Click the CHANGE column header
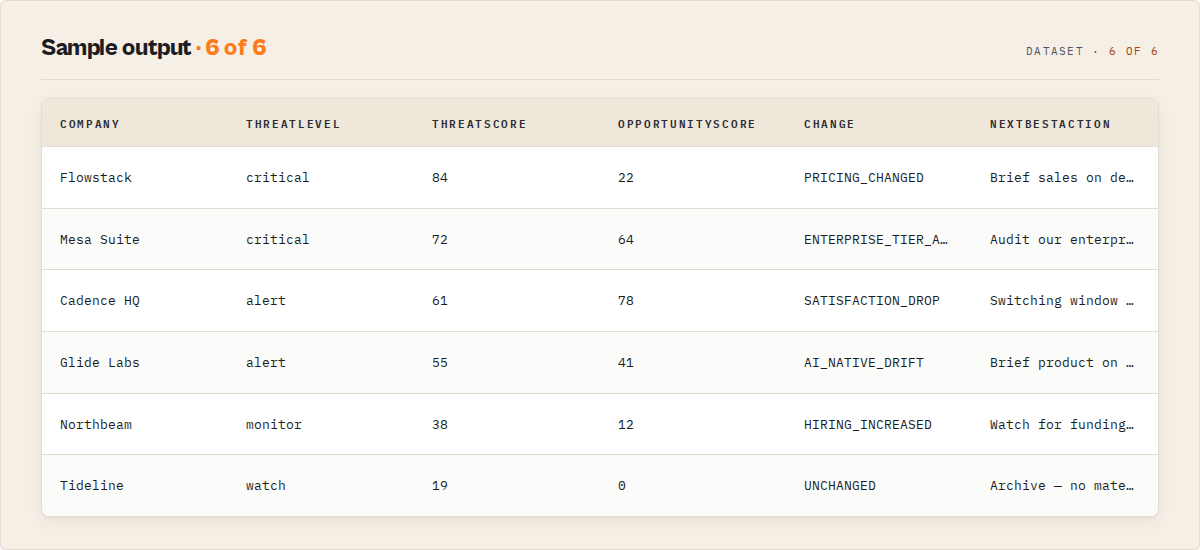The image size is (1200, 550). (x=829, y=124)
